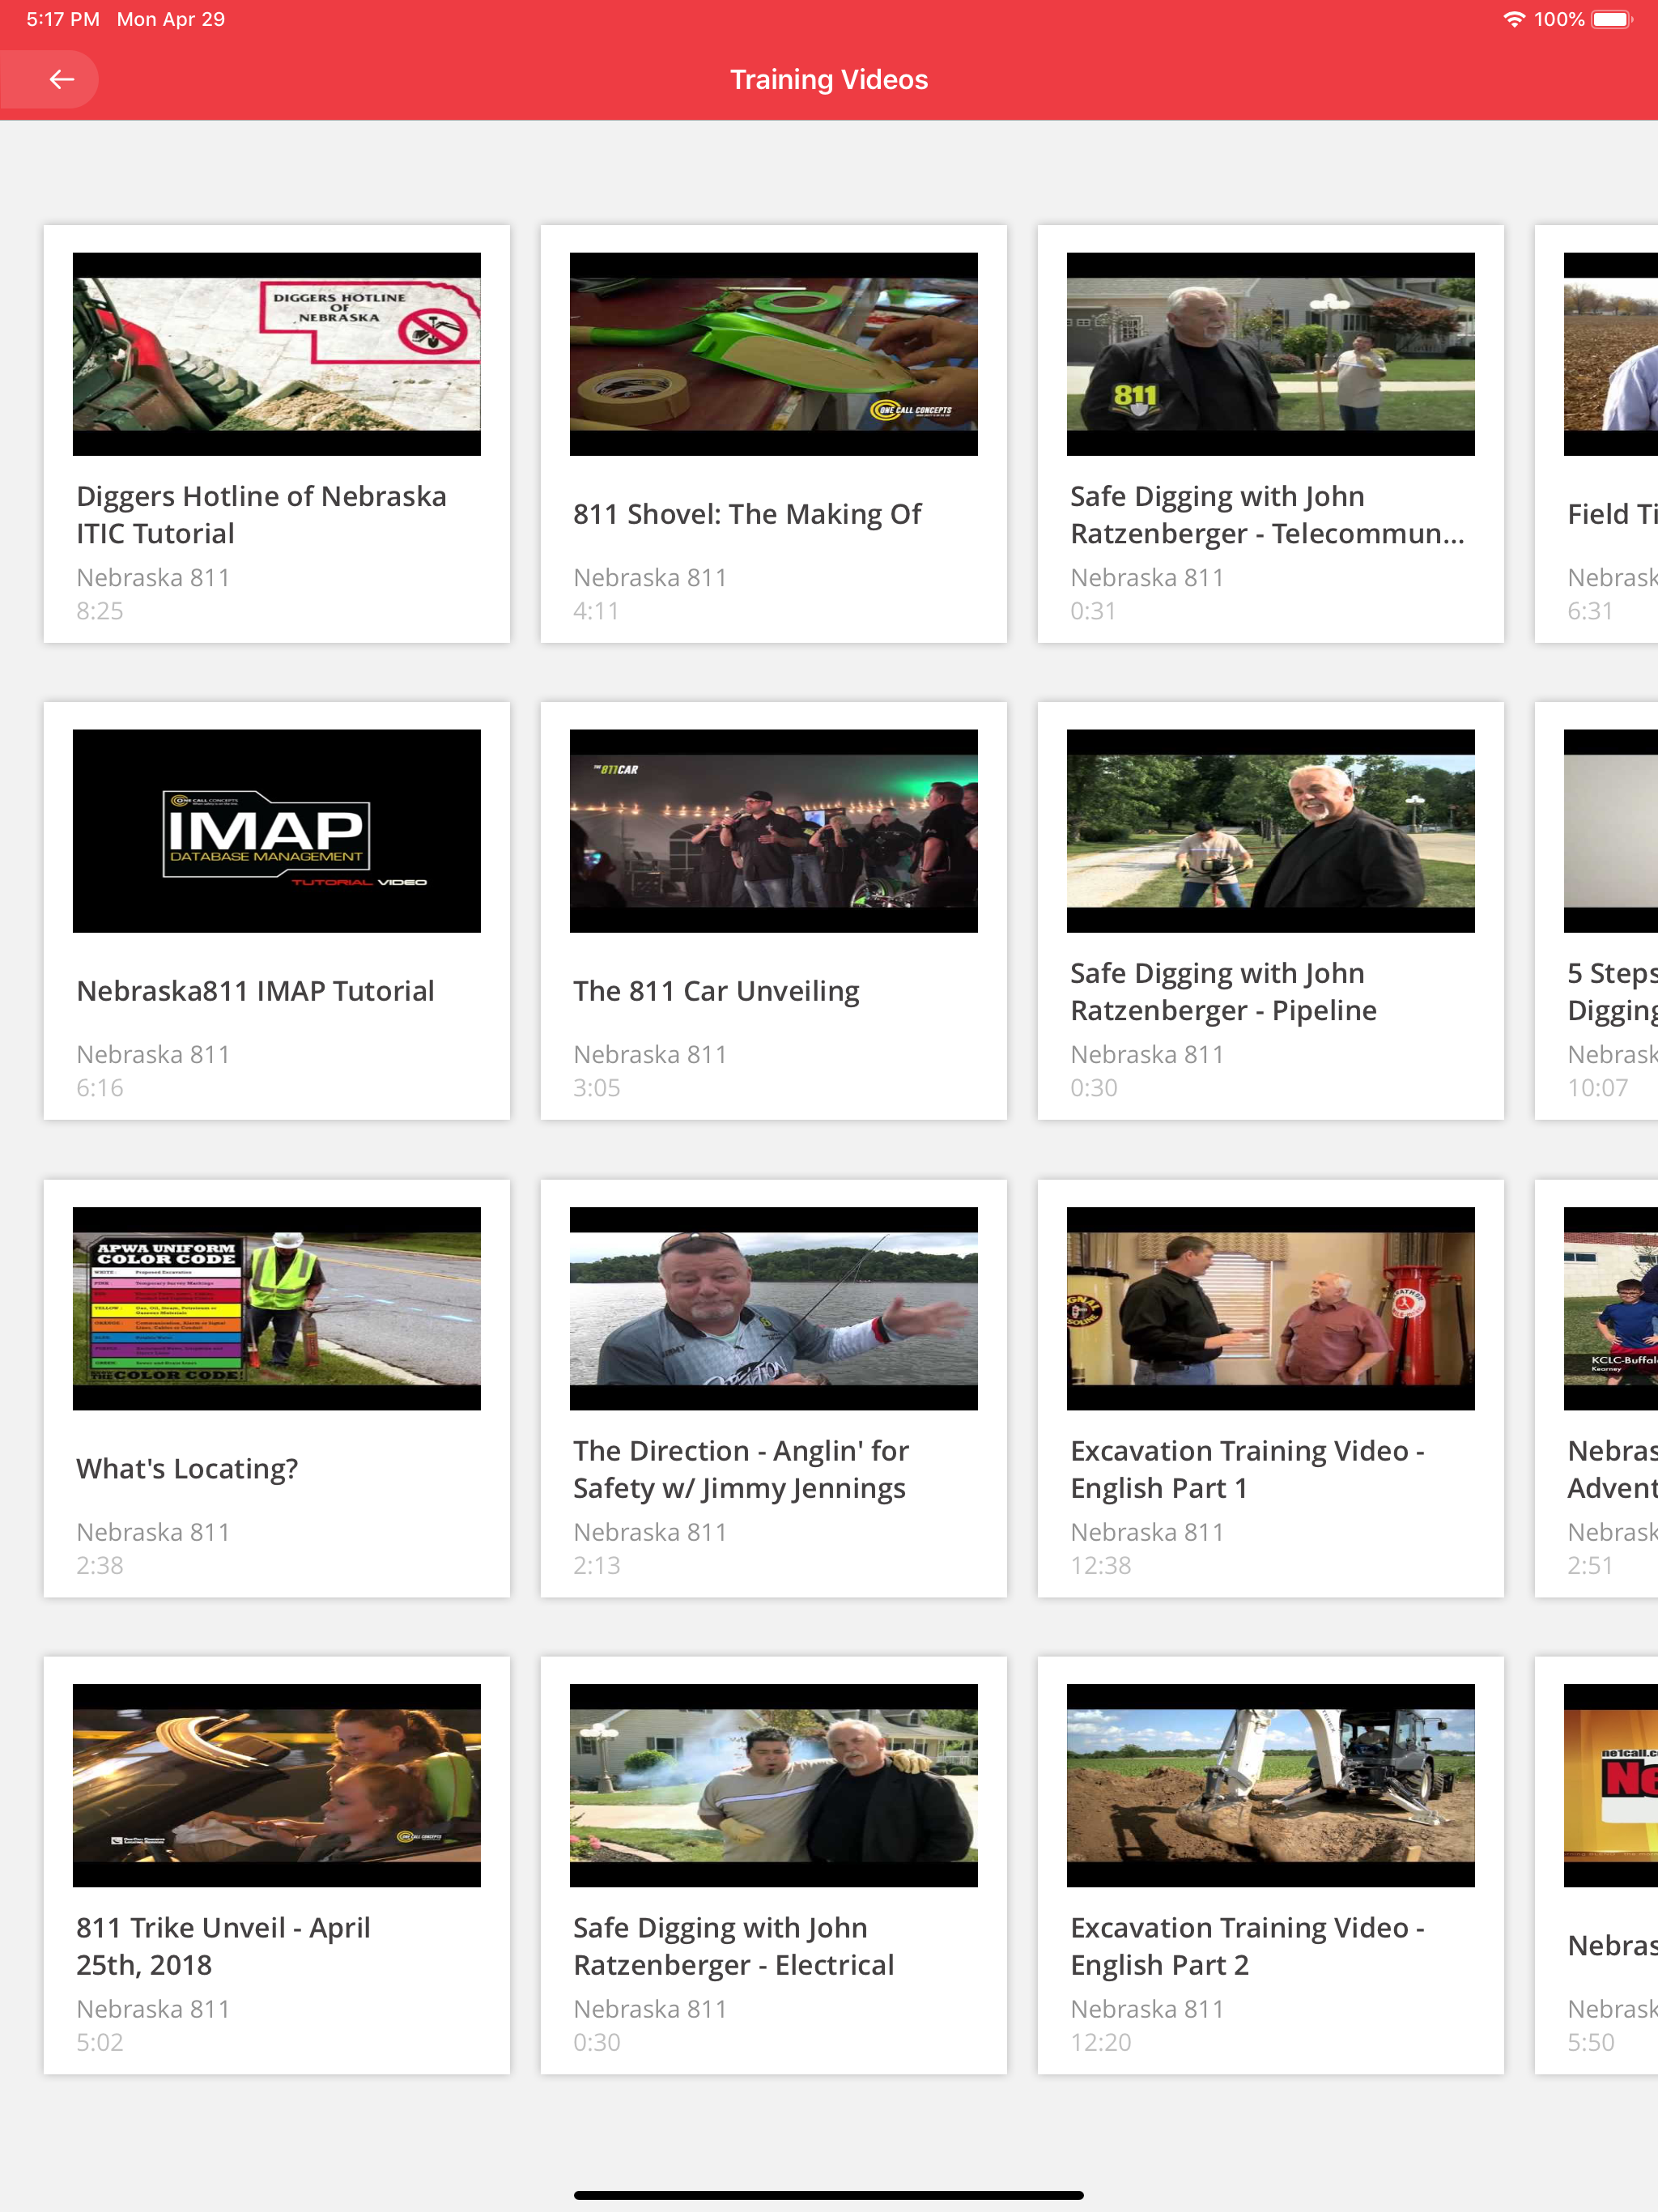Click the 6:16 duration of IMAP Tutorial

(x=100, y=1088)
